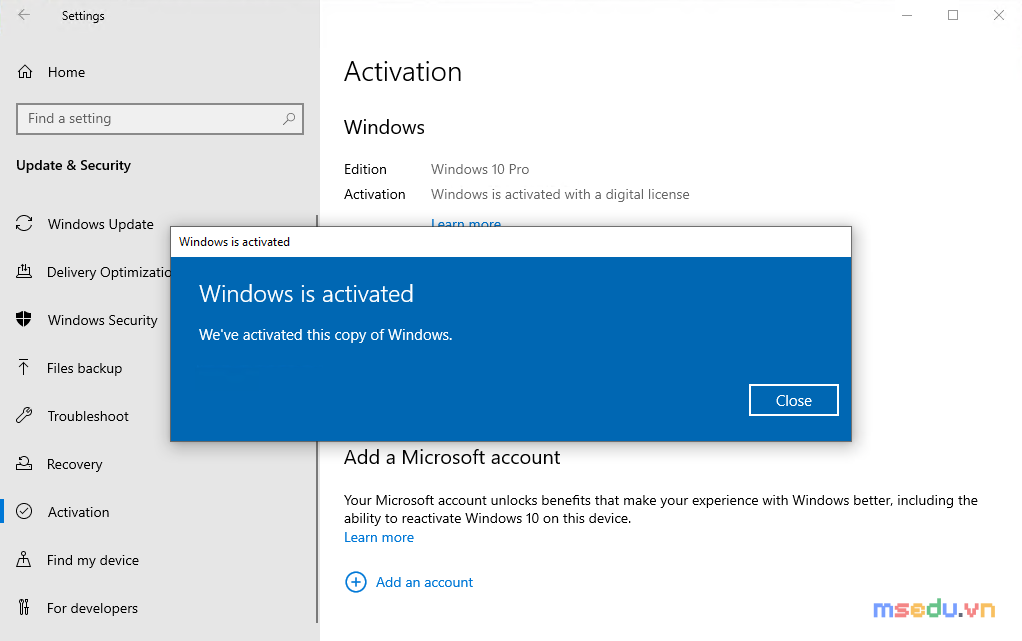Image resolution: width=1022 pixels, height=641 pixels.
Task: Select Windows Security in the sidebar
Action: click(x=102, y=320)
